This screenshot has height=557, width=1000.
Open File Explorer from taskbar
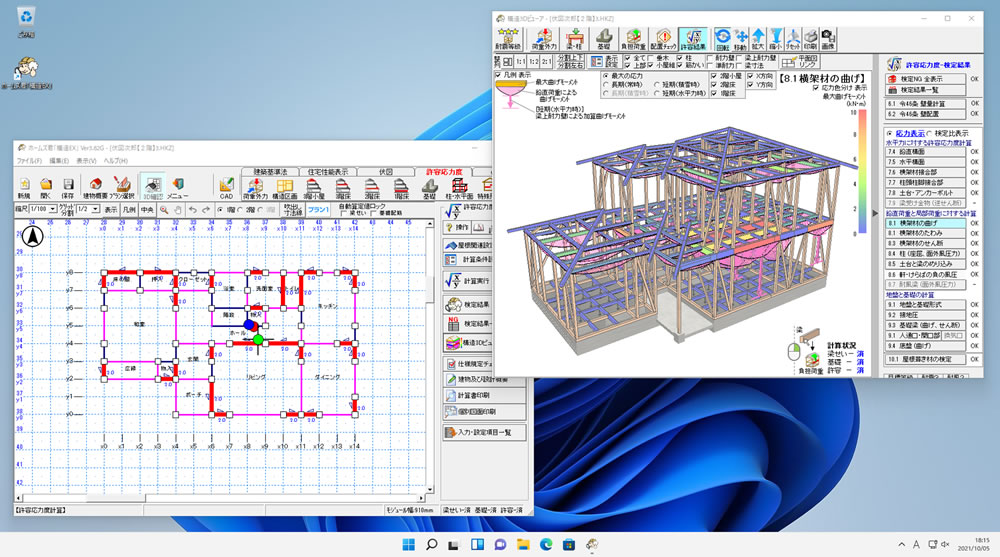(523, 544)
